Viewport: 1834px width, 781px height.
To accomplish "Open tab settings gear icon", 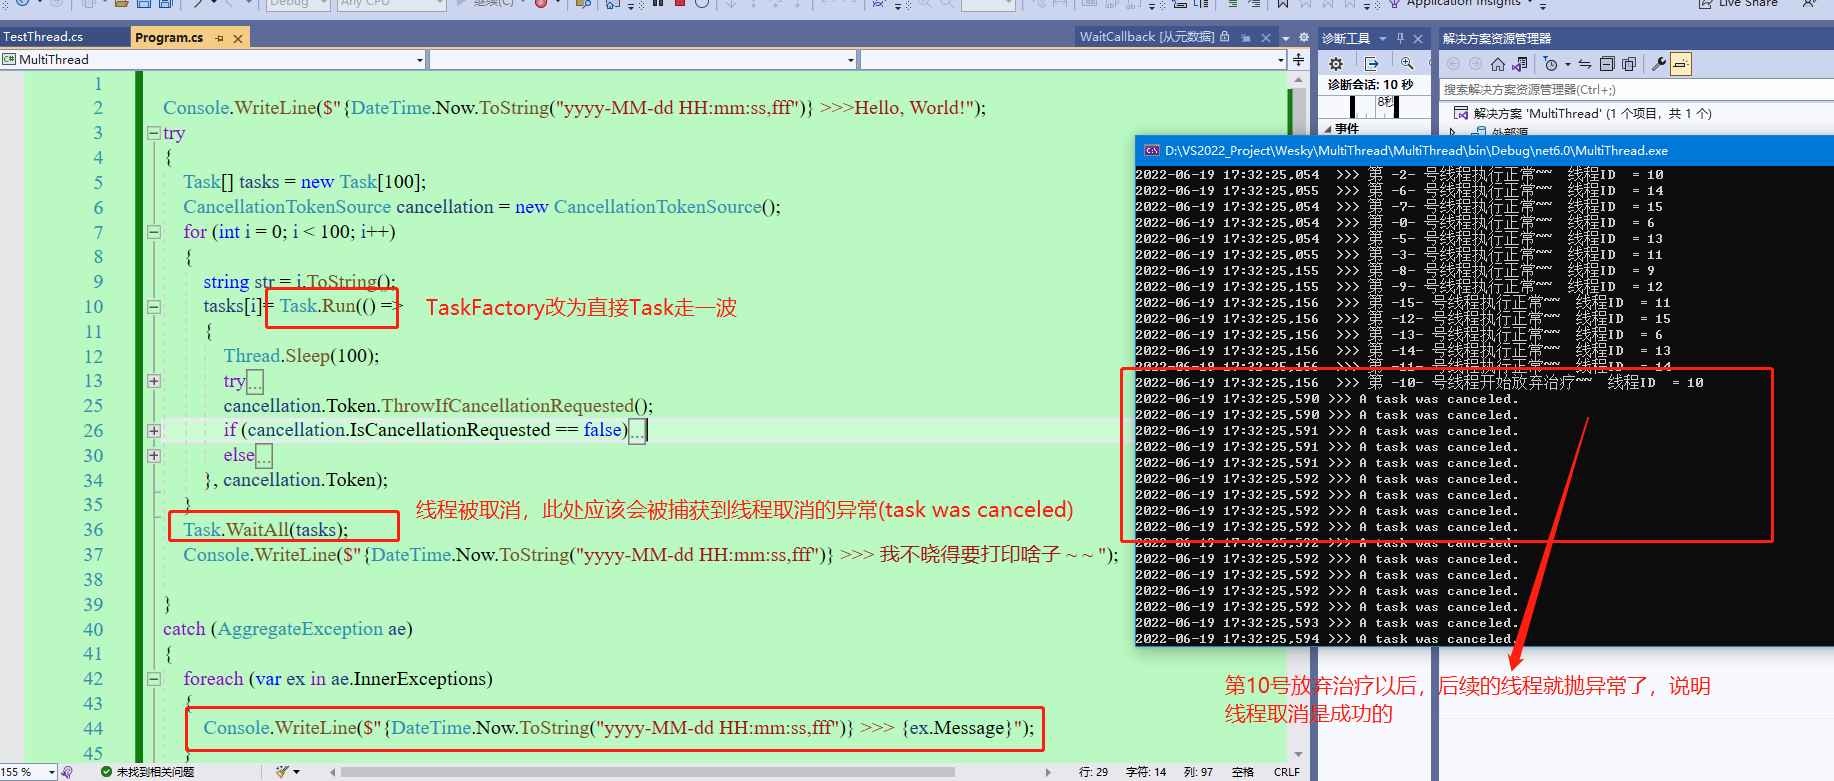I will click(x=1304, y=38).
